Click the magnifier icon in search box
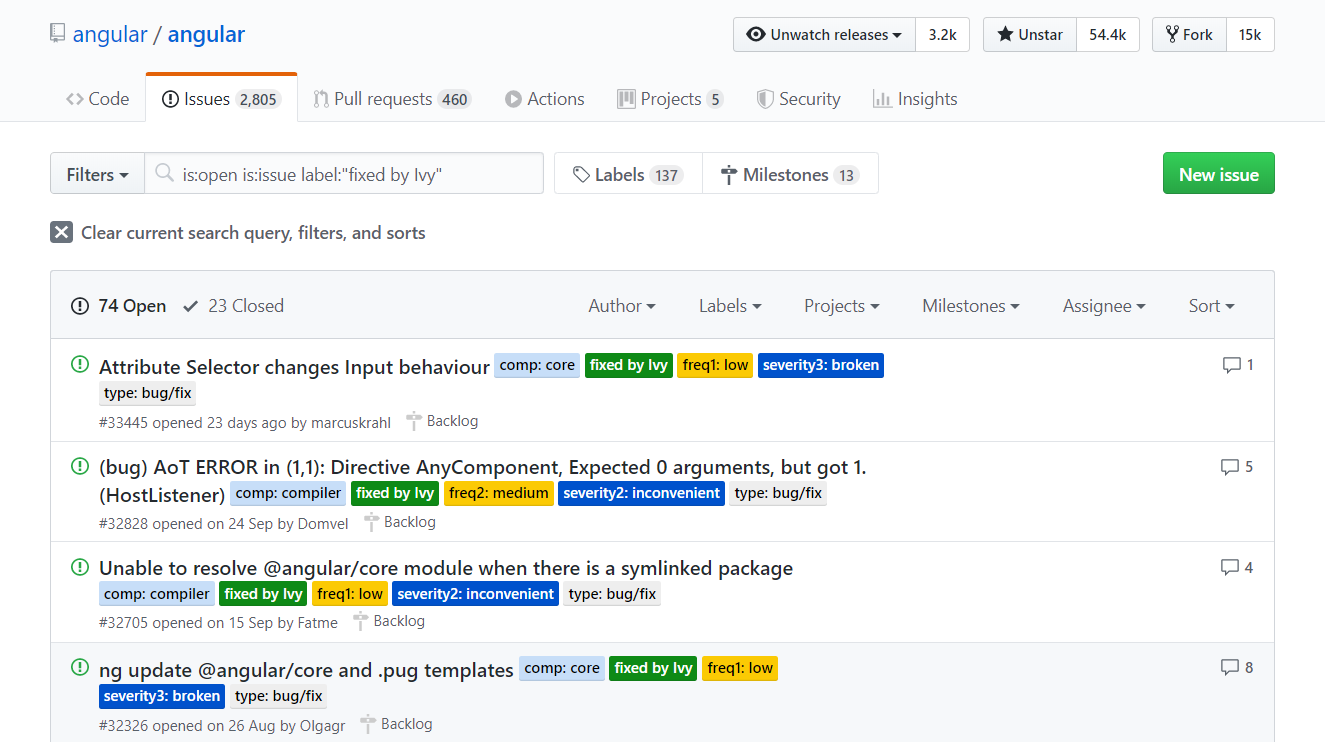 pyautogui.click(x=164, y=174)
